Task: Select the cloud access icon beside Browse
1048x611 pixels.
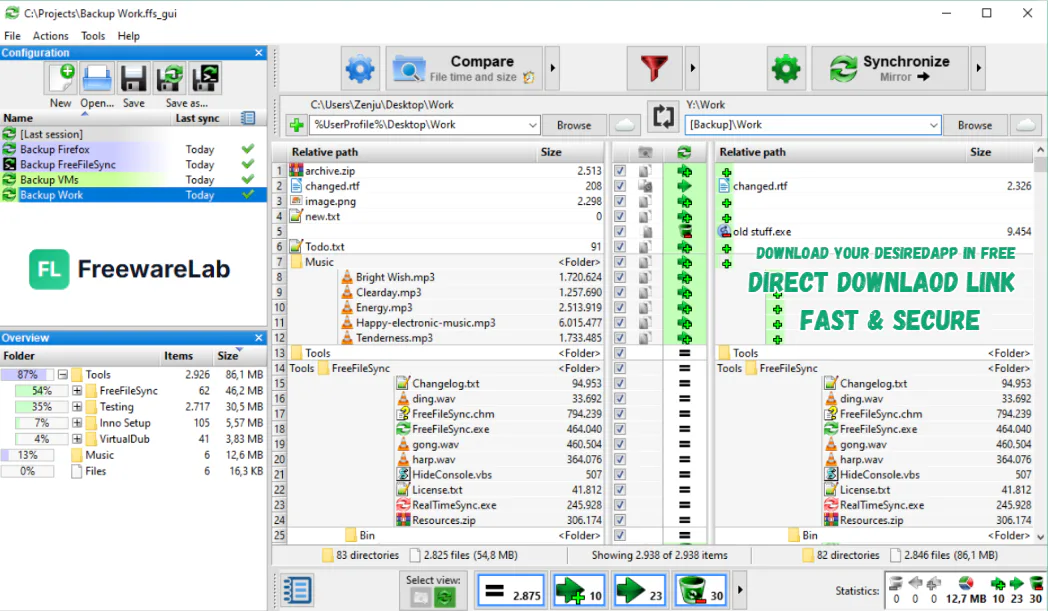Action: 623,124
